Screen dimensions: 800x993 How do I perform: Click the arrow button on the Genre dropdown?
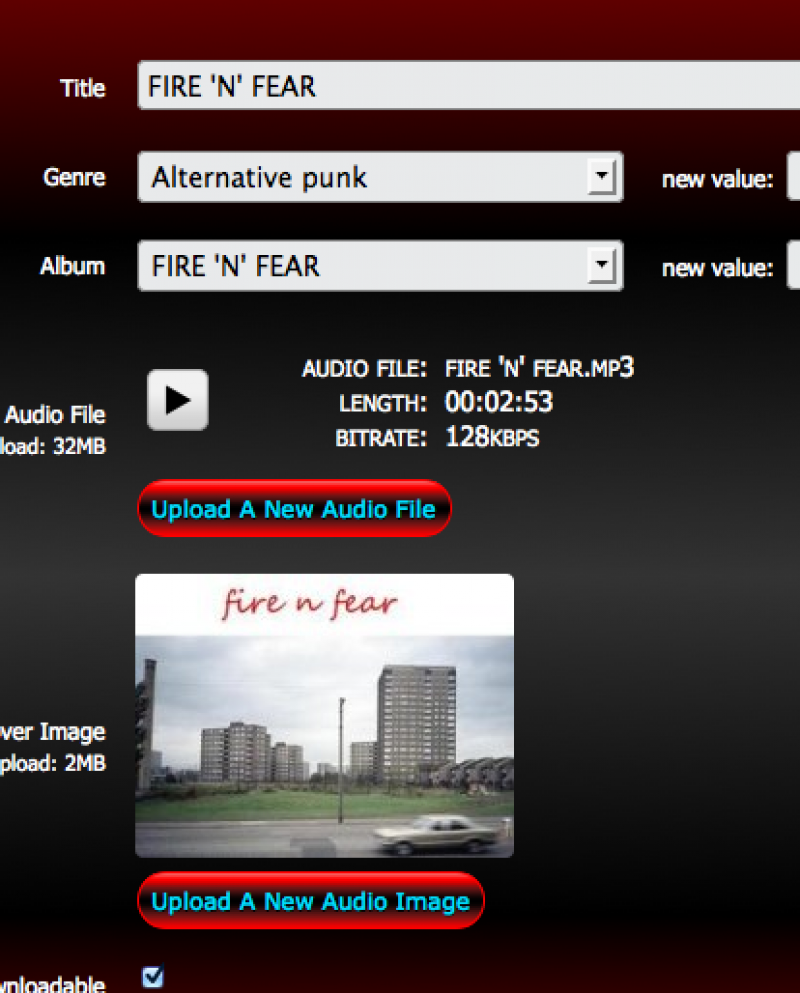click(601, 177)
